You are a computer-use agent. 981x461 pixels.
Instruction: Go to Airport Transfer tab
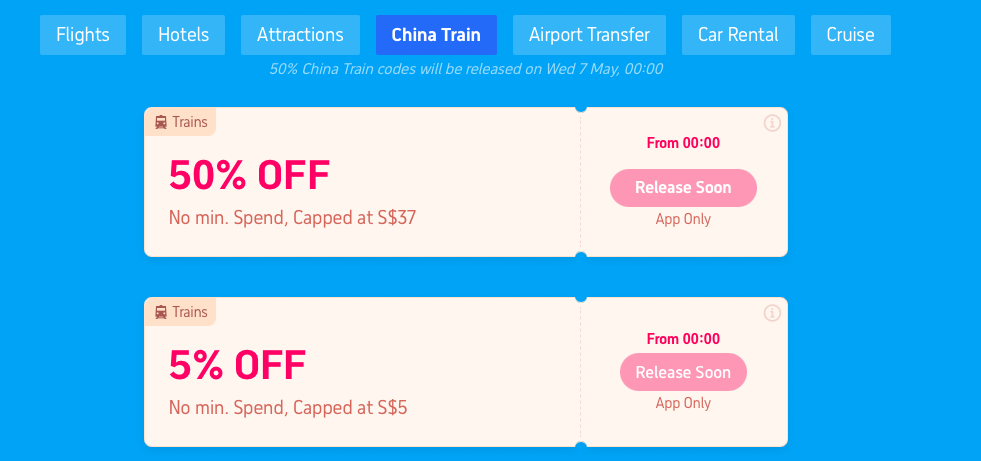pos(589,35)
